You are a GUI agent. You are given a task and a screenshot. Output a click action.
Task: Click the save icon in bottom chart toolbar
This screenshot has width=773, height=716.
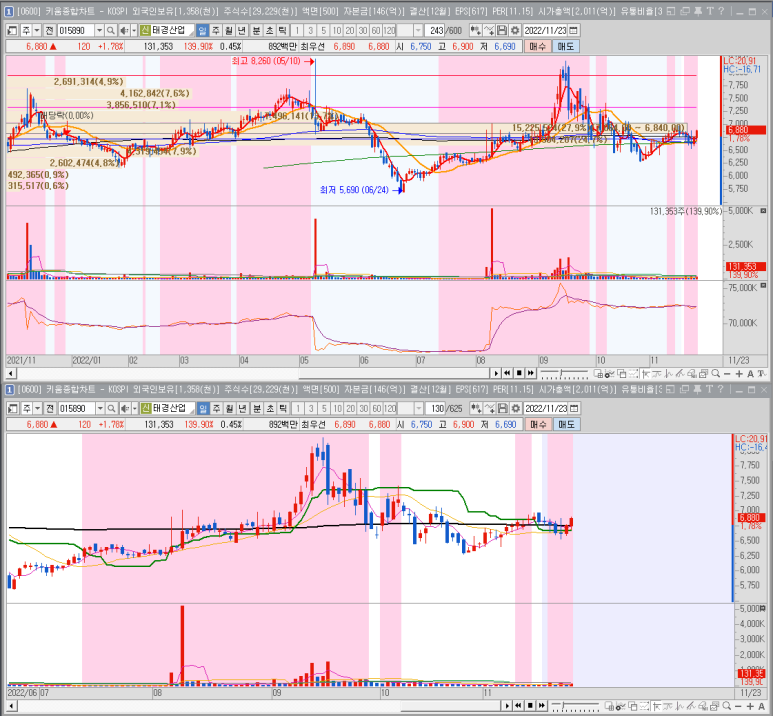(502, 408)
